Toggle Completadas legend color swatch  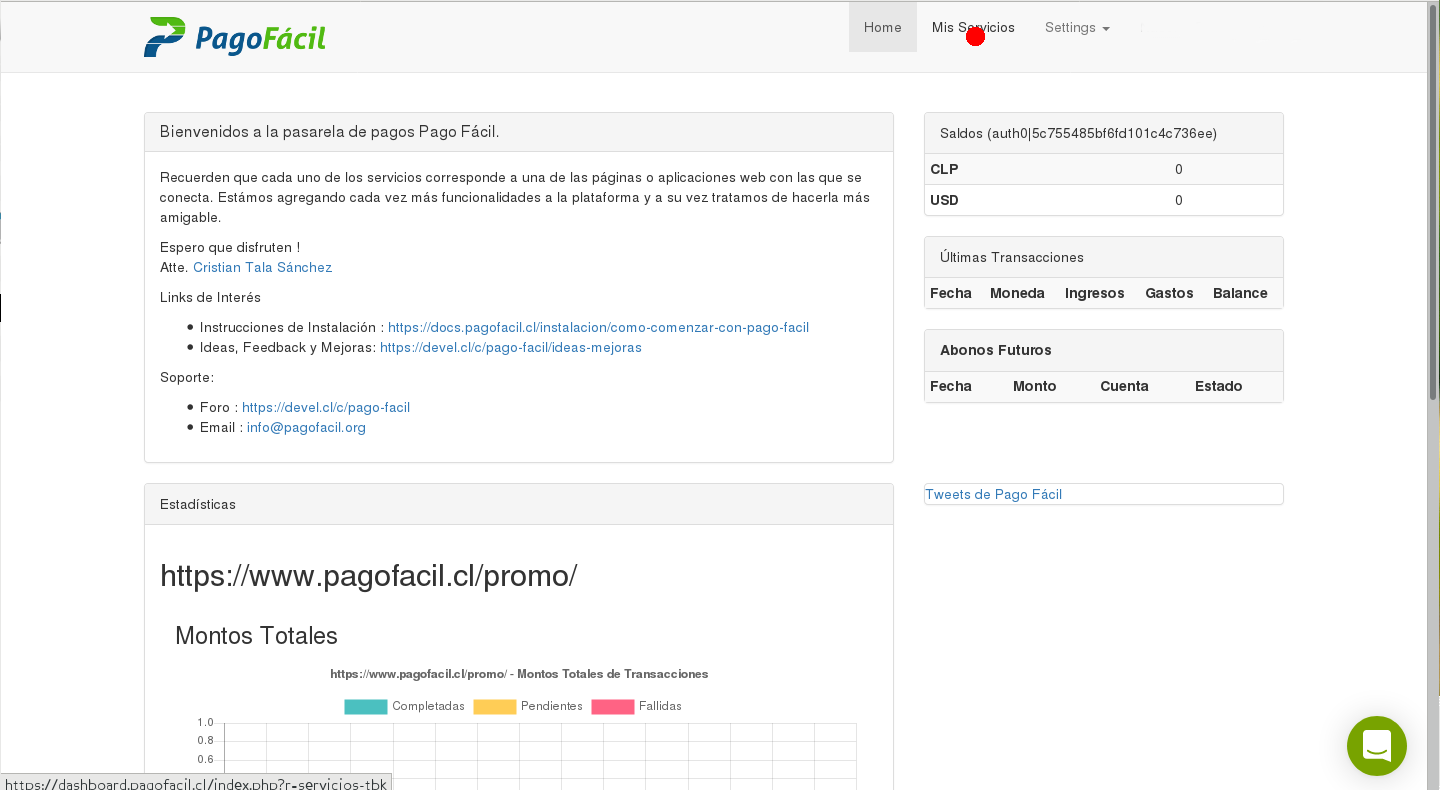point(366,706)
